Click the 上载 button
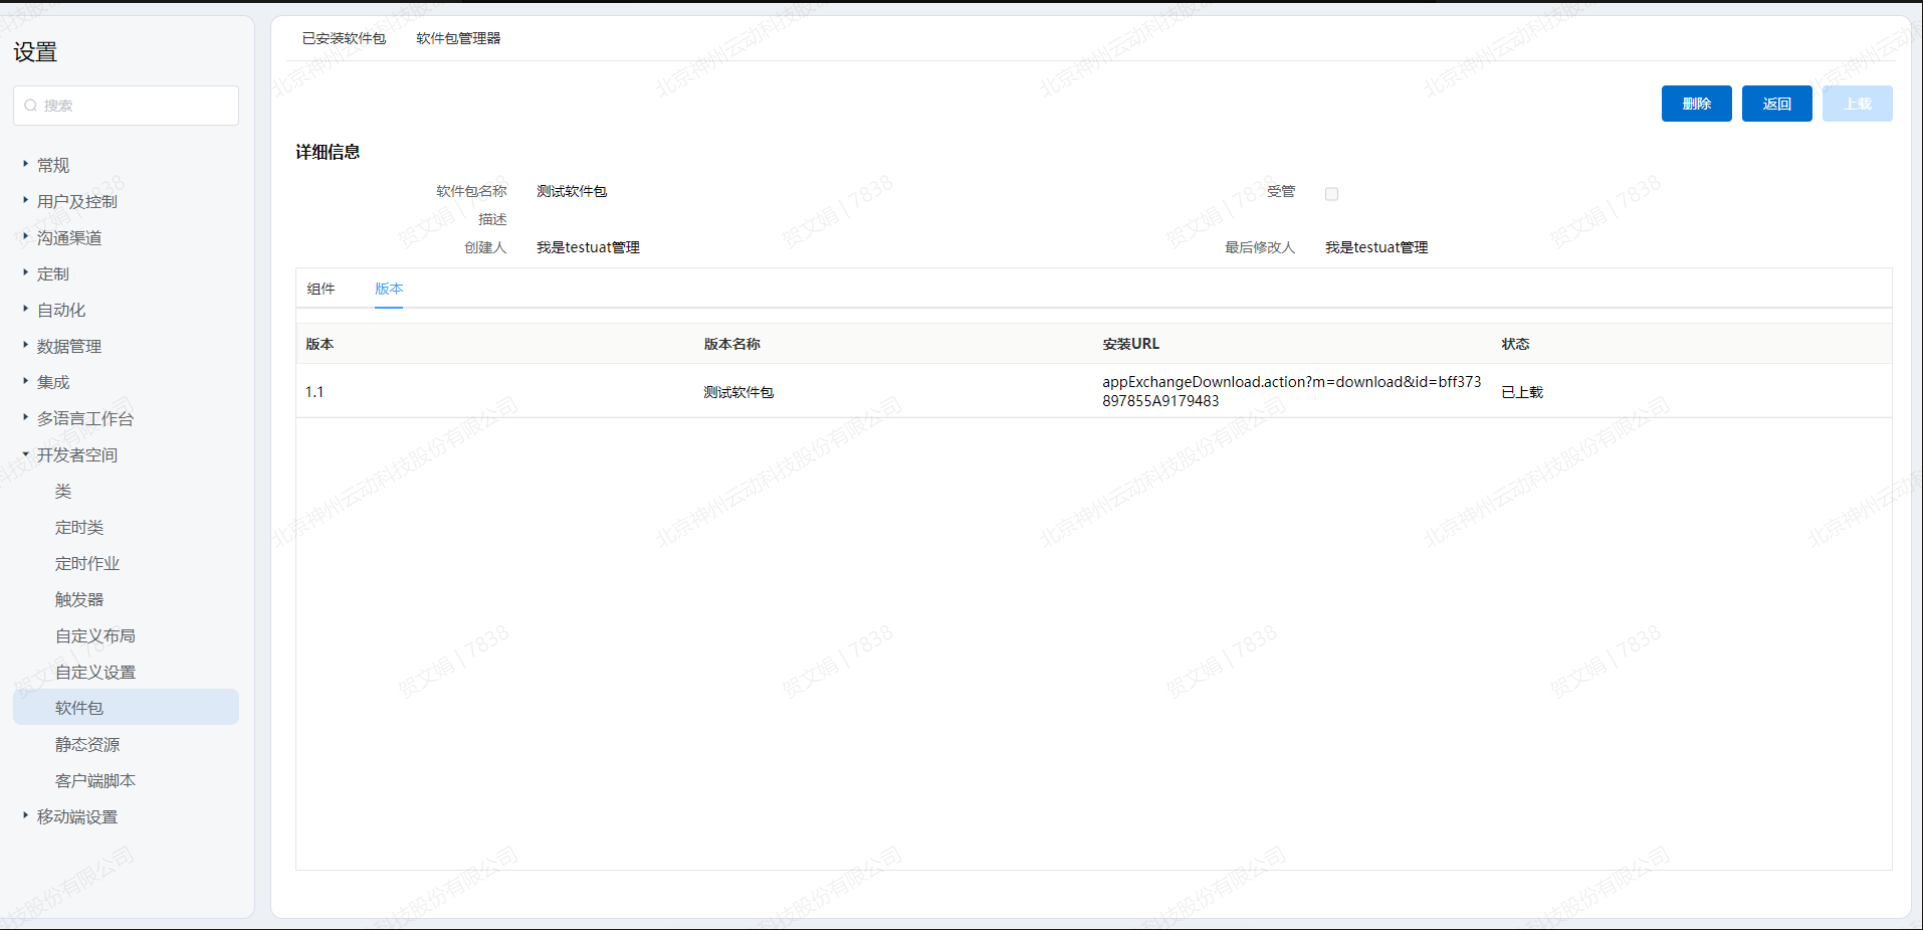This screenshot has height=930, width=1923. pos(1856,103)
